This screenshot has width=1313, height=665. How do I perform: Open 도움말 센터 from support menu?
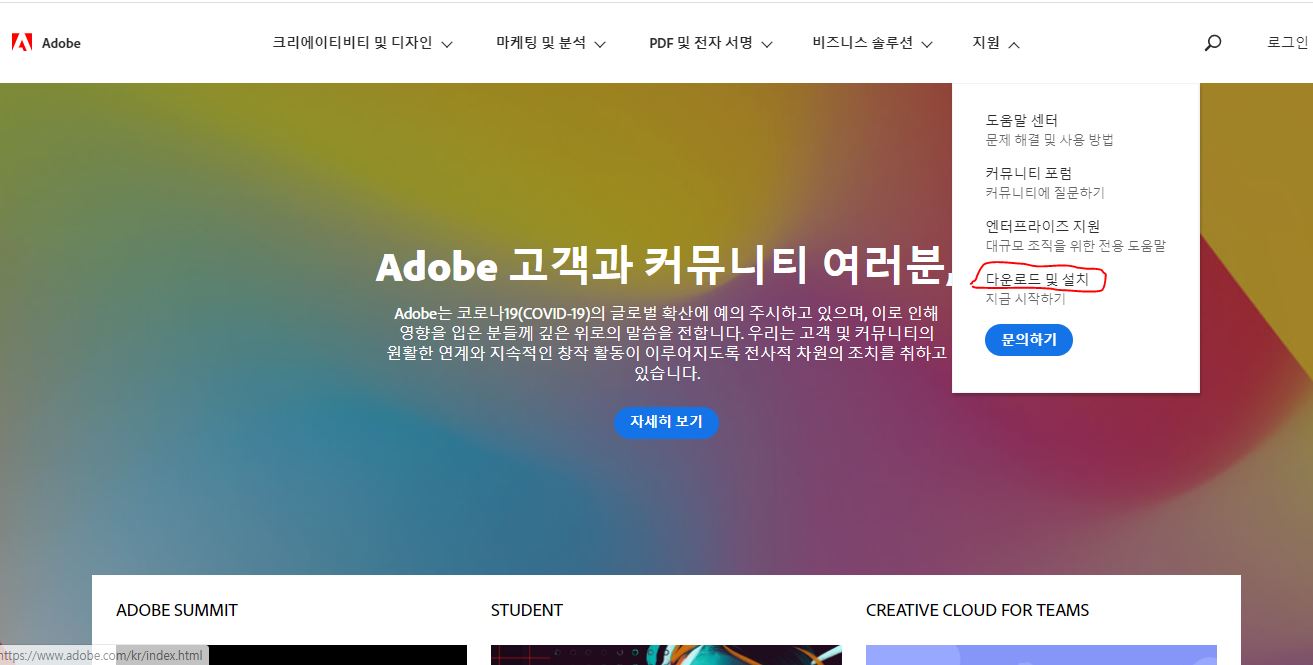pyautogui.click(x=1021, y=120)
